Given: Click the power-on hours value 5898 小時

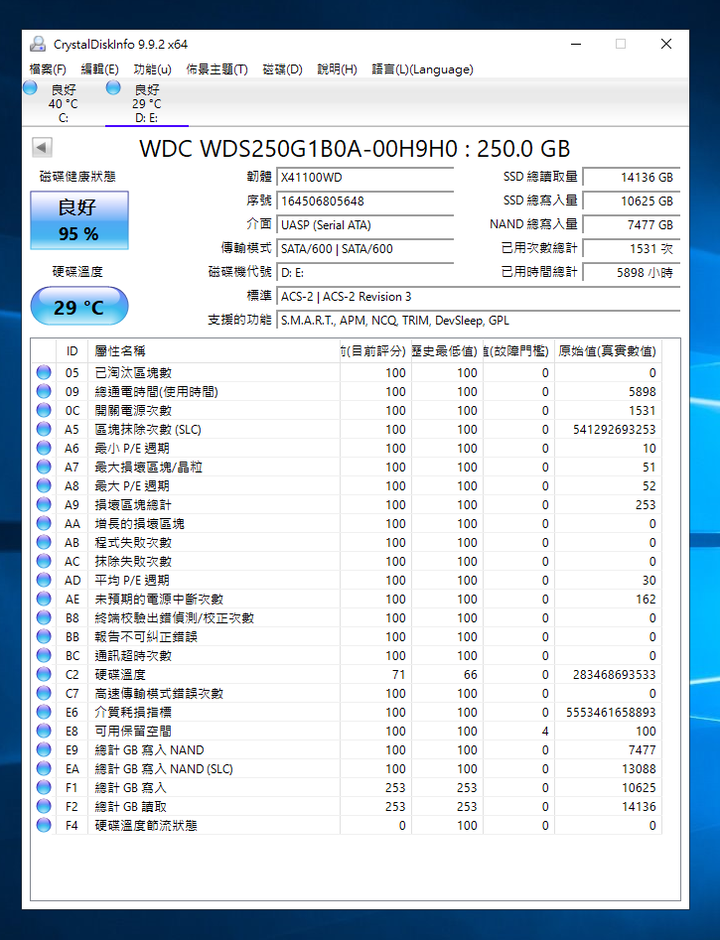Looking at the screenshot, I should [631, 273].
